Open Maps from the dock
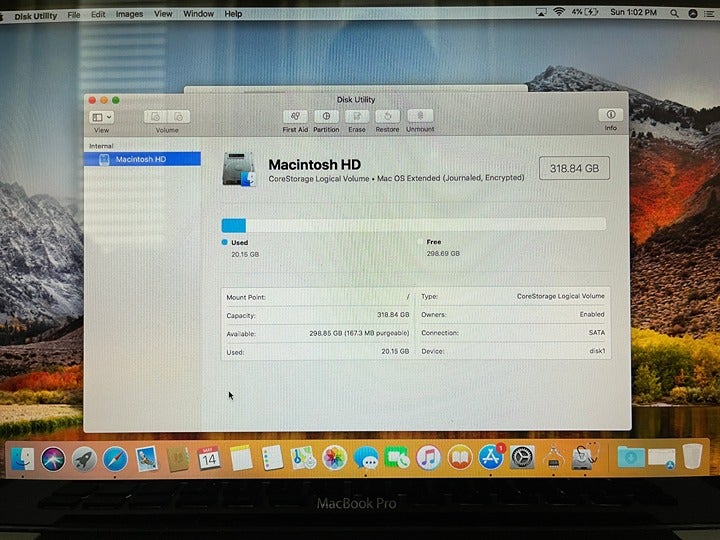Image resolution: width=720 pixels, height=540 pixels. click(x=304, y=458)
